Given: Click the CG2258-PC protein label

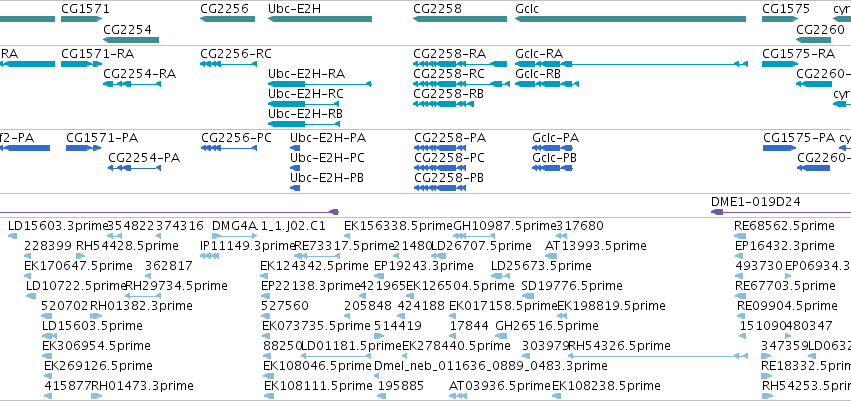Looking at the screenshot, I should (449, 158).
